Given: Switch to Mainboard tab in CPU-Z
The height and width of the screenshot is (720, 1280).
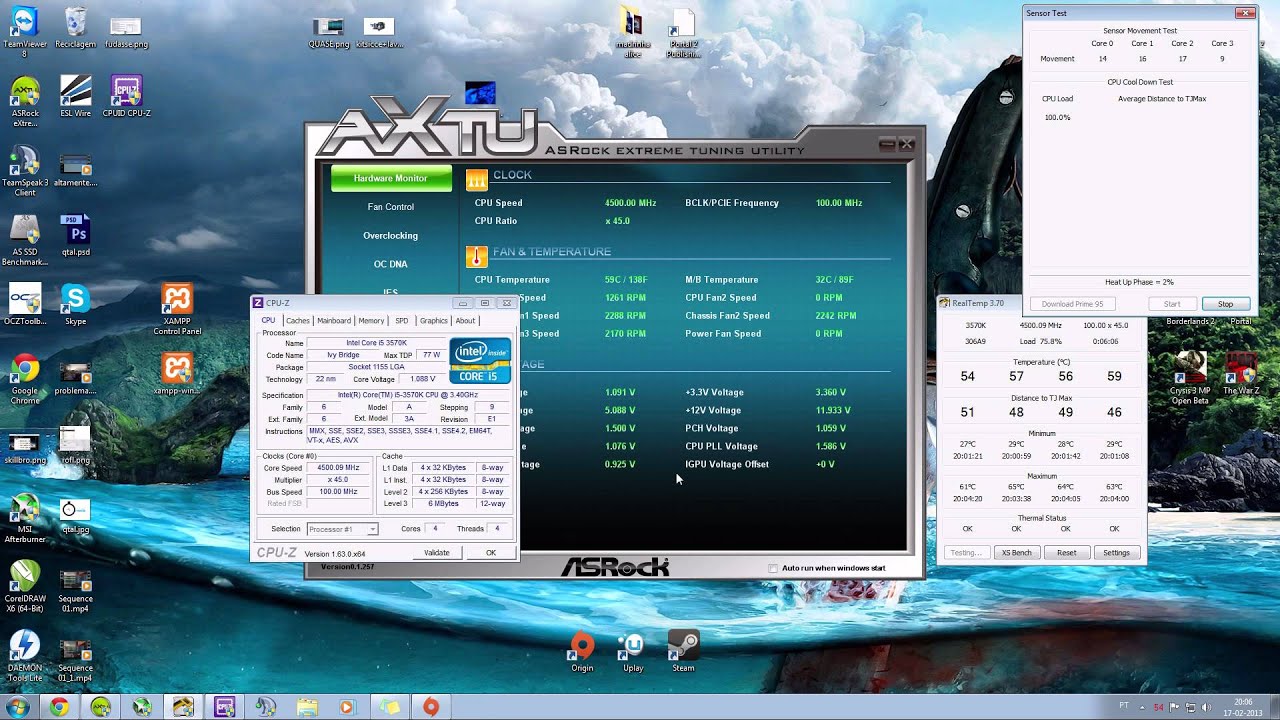Looking at the screenshot, I should [334, 321].
